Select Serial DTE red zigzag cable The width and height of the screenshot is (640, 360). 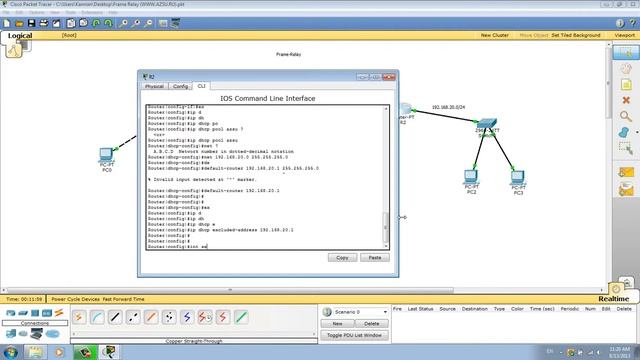pos(223,317)
